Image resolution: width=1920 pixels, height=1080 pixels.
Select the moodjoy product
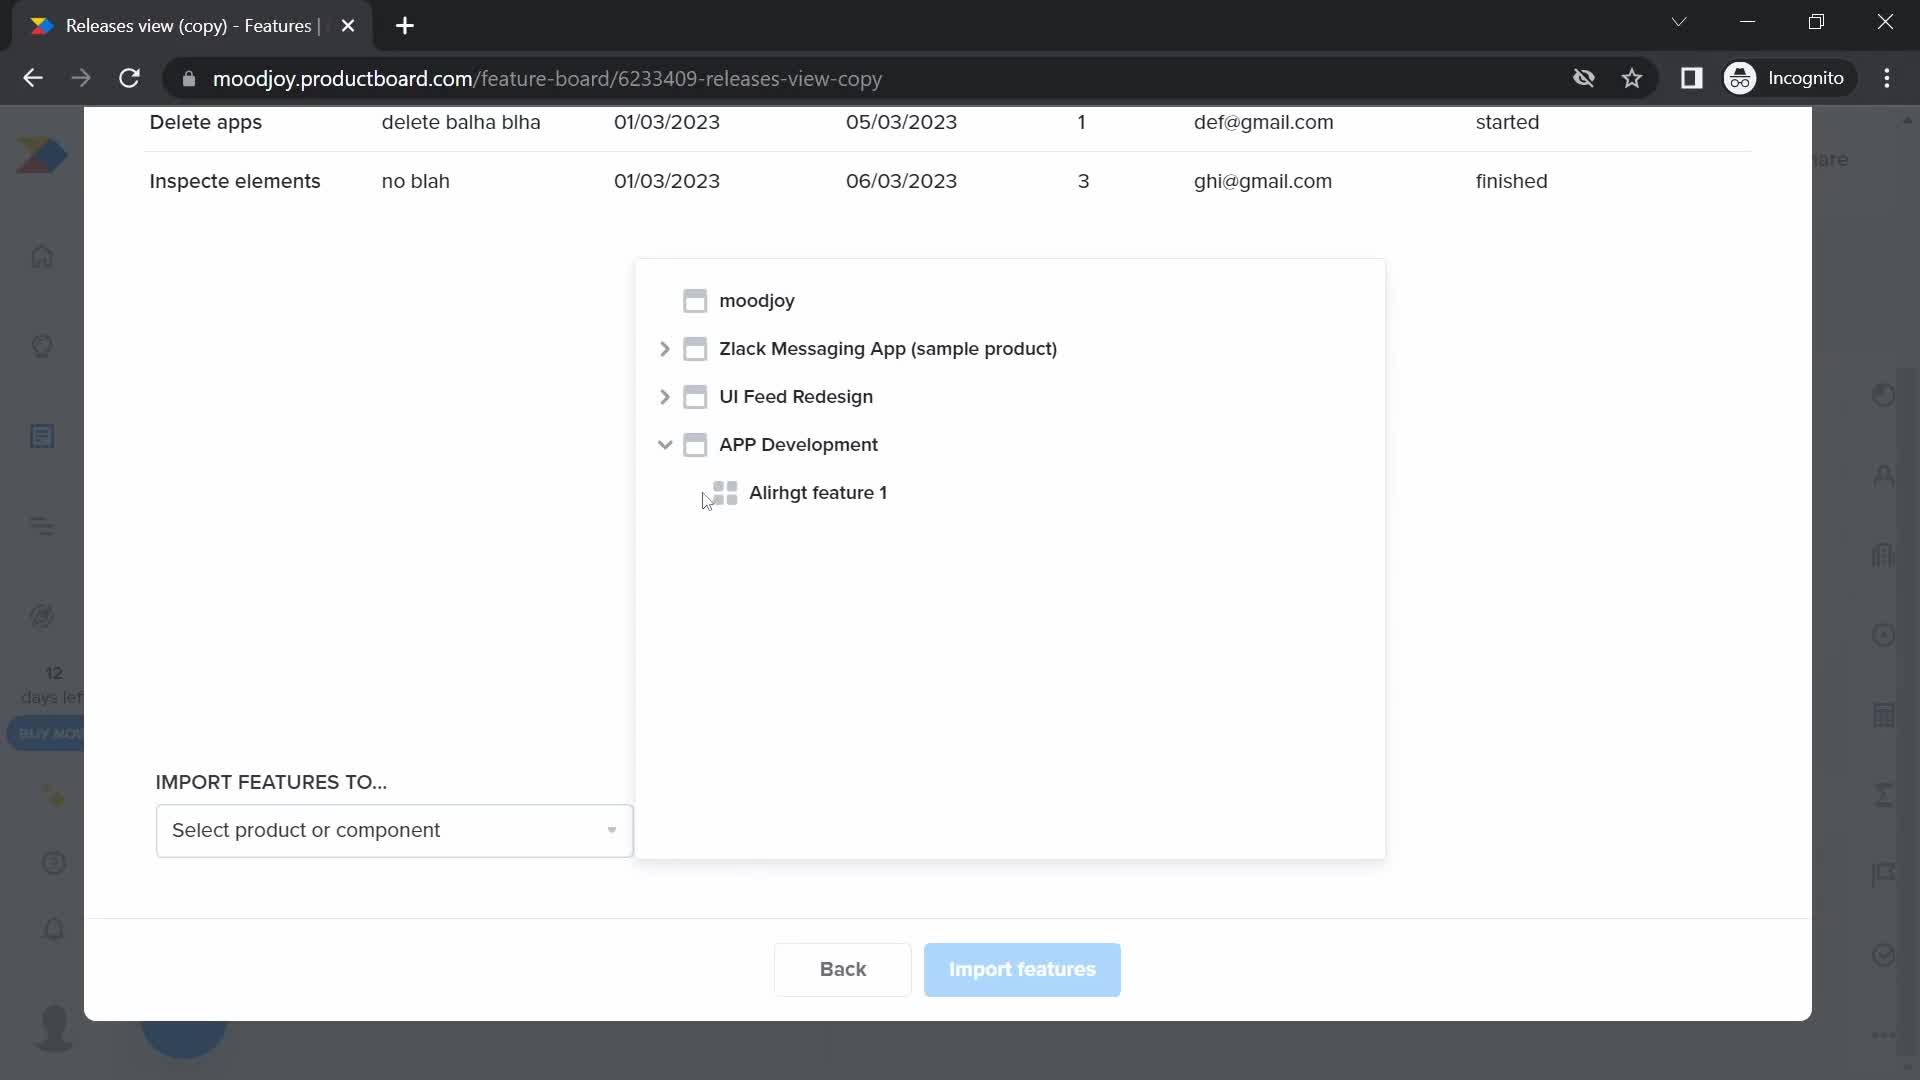757,301
